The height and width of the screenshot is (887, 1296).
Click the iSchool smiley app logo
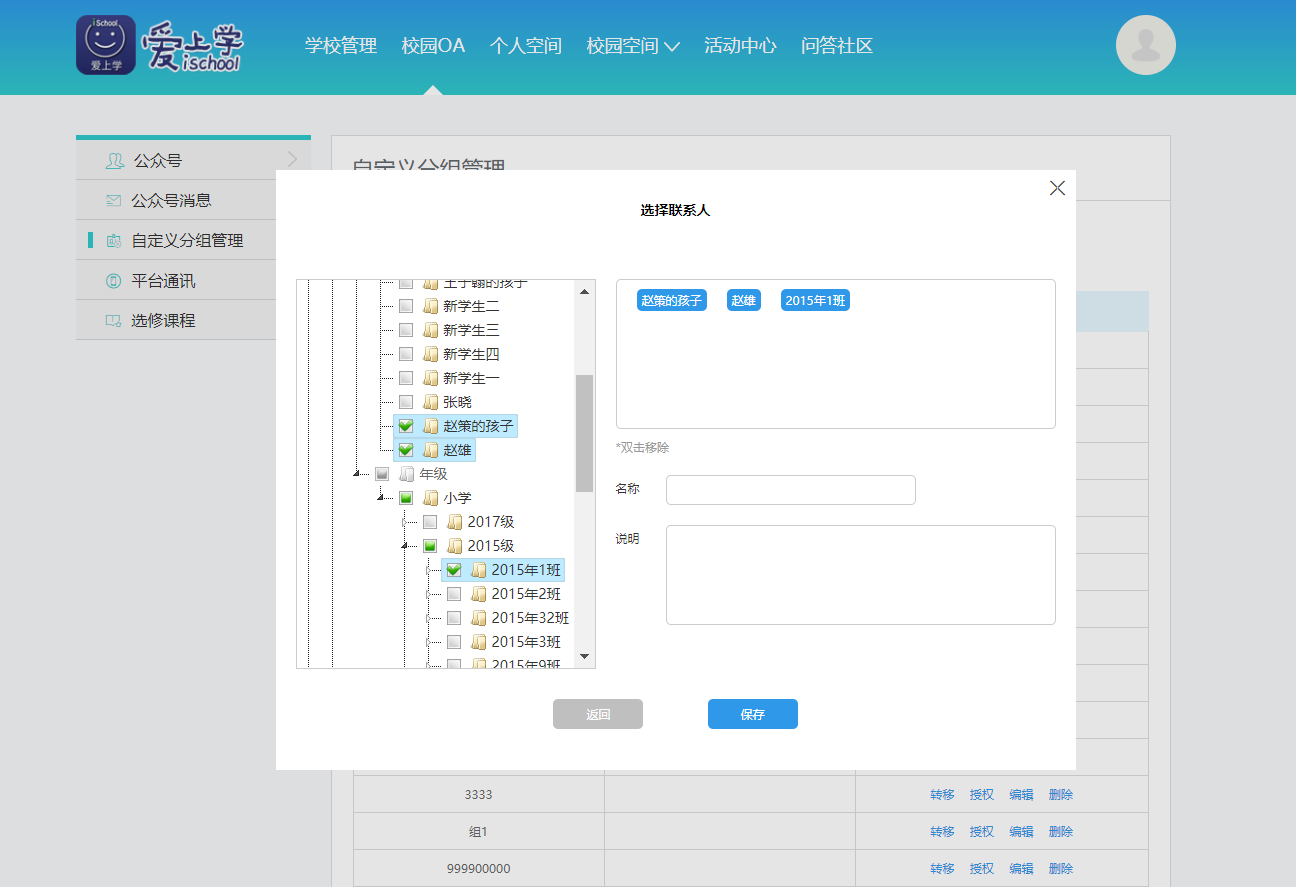tap(106, 45)
